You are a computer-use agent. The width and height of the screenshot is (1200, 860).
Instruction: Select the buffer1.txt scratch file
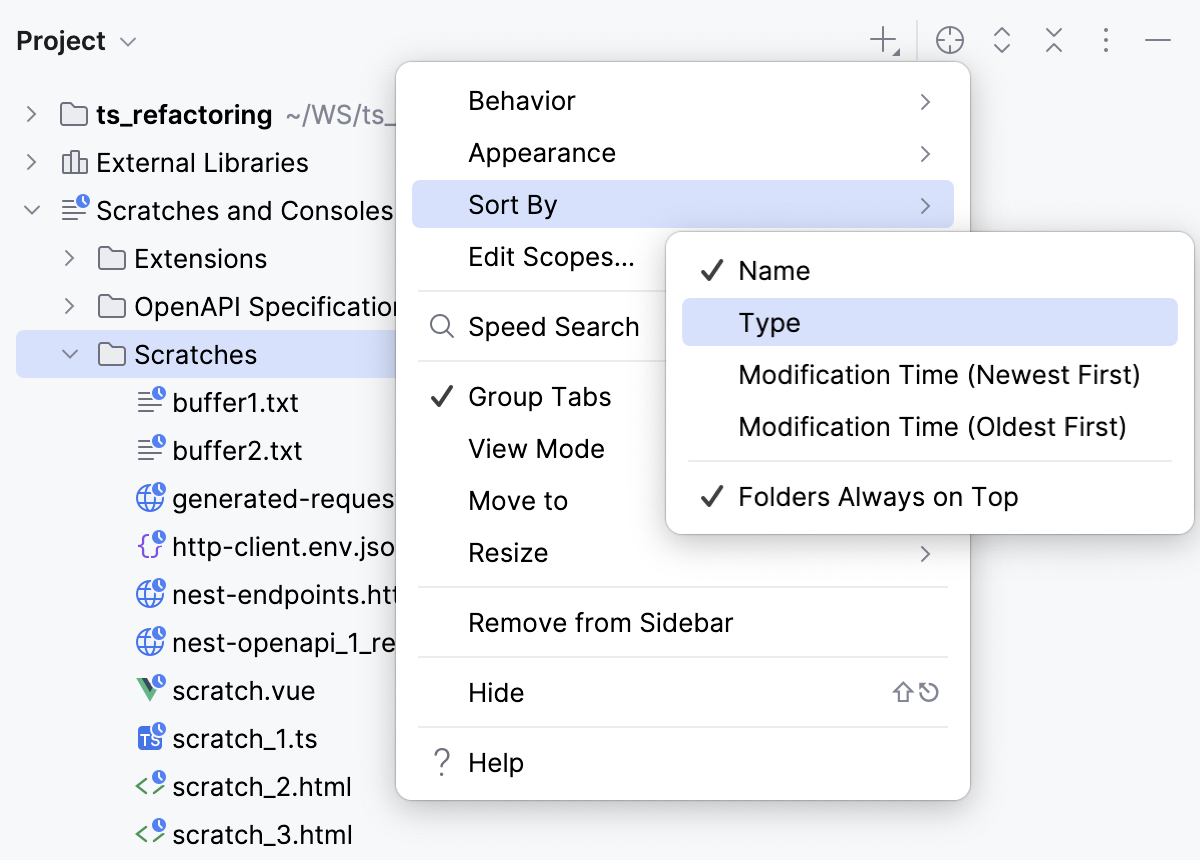(235, 403)
